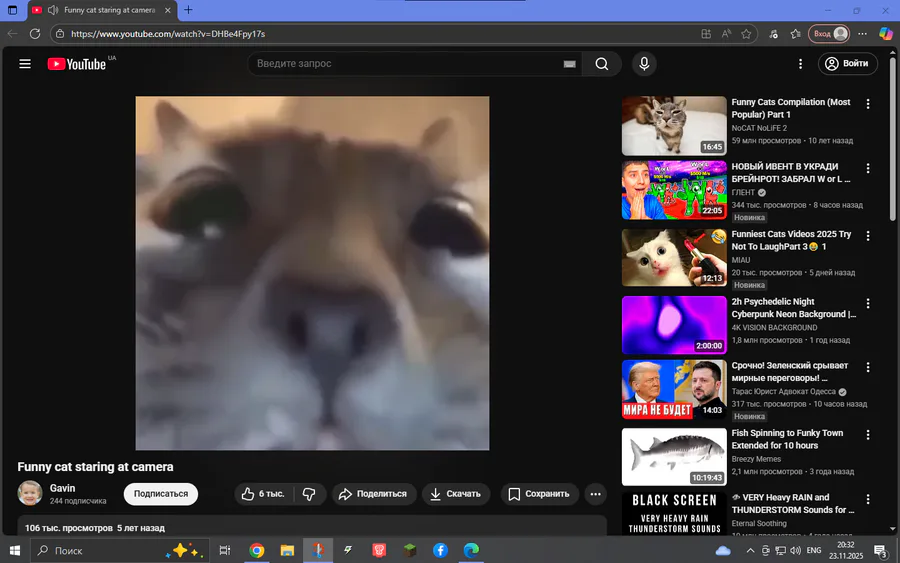Mute tab via speaker icon on tab
Screen dimensions: 900x563
pos(53,10)
